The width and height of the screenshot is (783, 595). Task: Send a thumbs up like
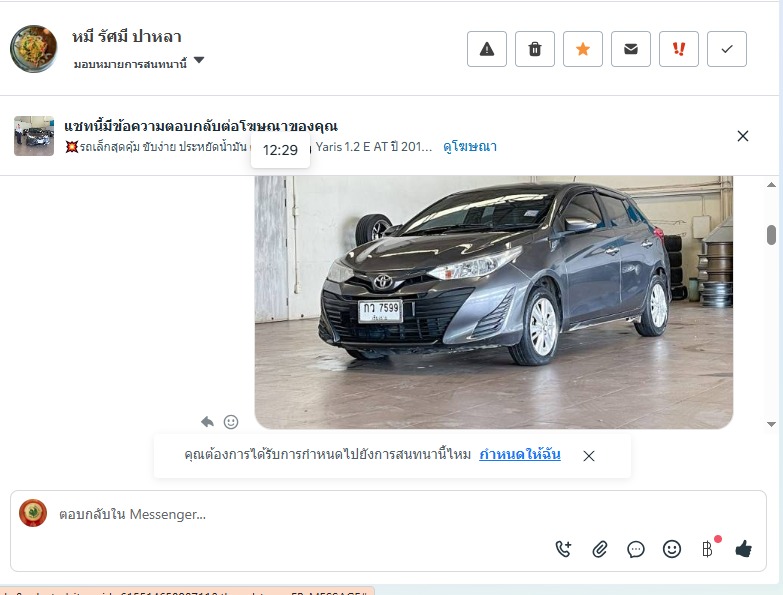(744, 549)
